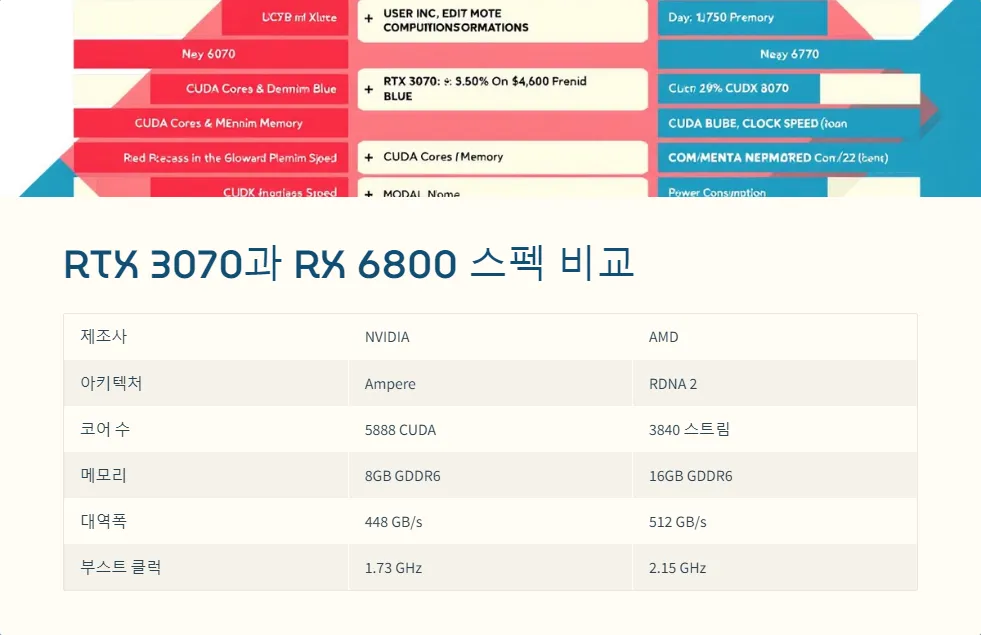Click the 아키텍처 row label
The image size is (981, 635).
111,383
